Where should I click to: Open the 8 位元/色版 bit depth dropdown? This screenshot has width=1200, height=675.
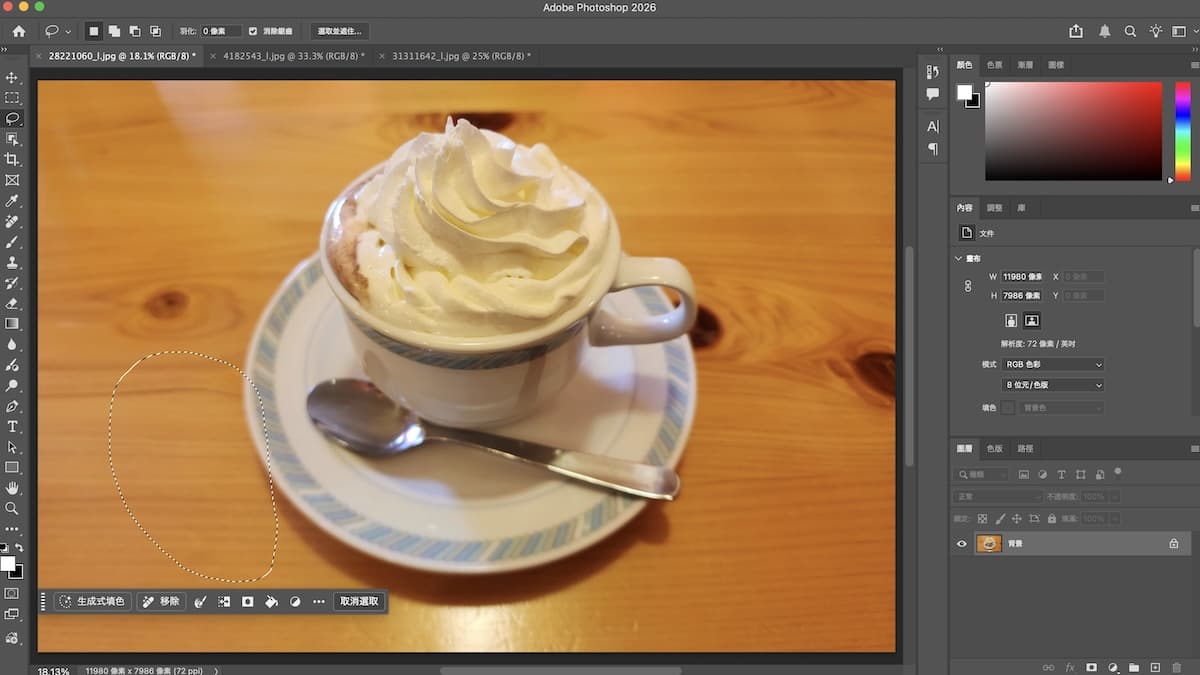pyautogui.click(x=1053, y=385)
